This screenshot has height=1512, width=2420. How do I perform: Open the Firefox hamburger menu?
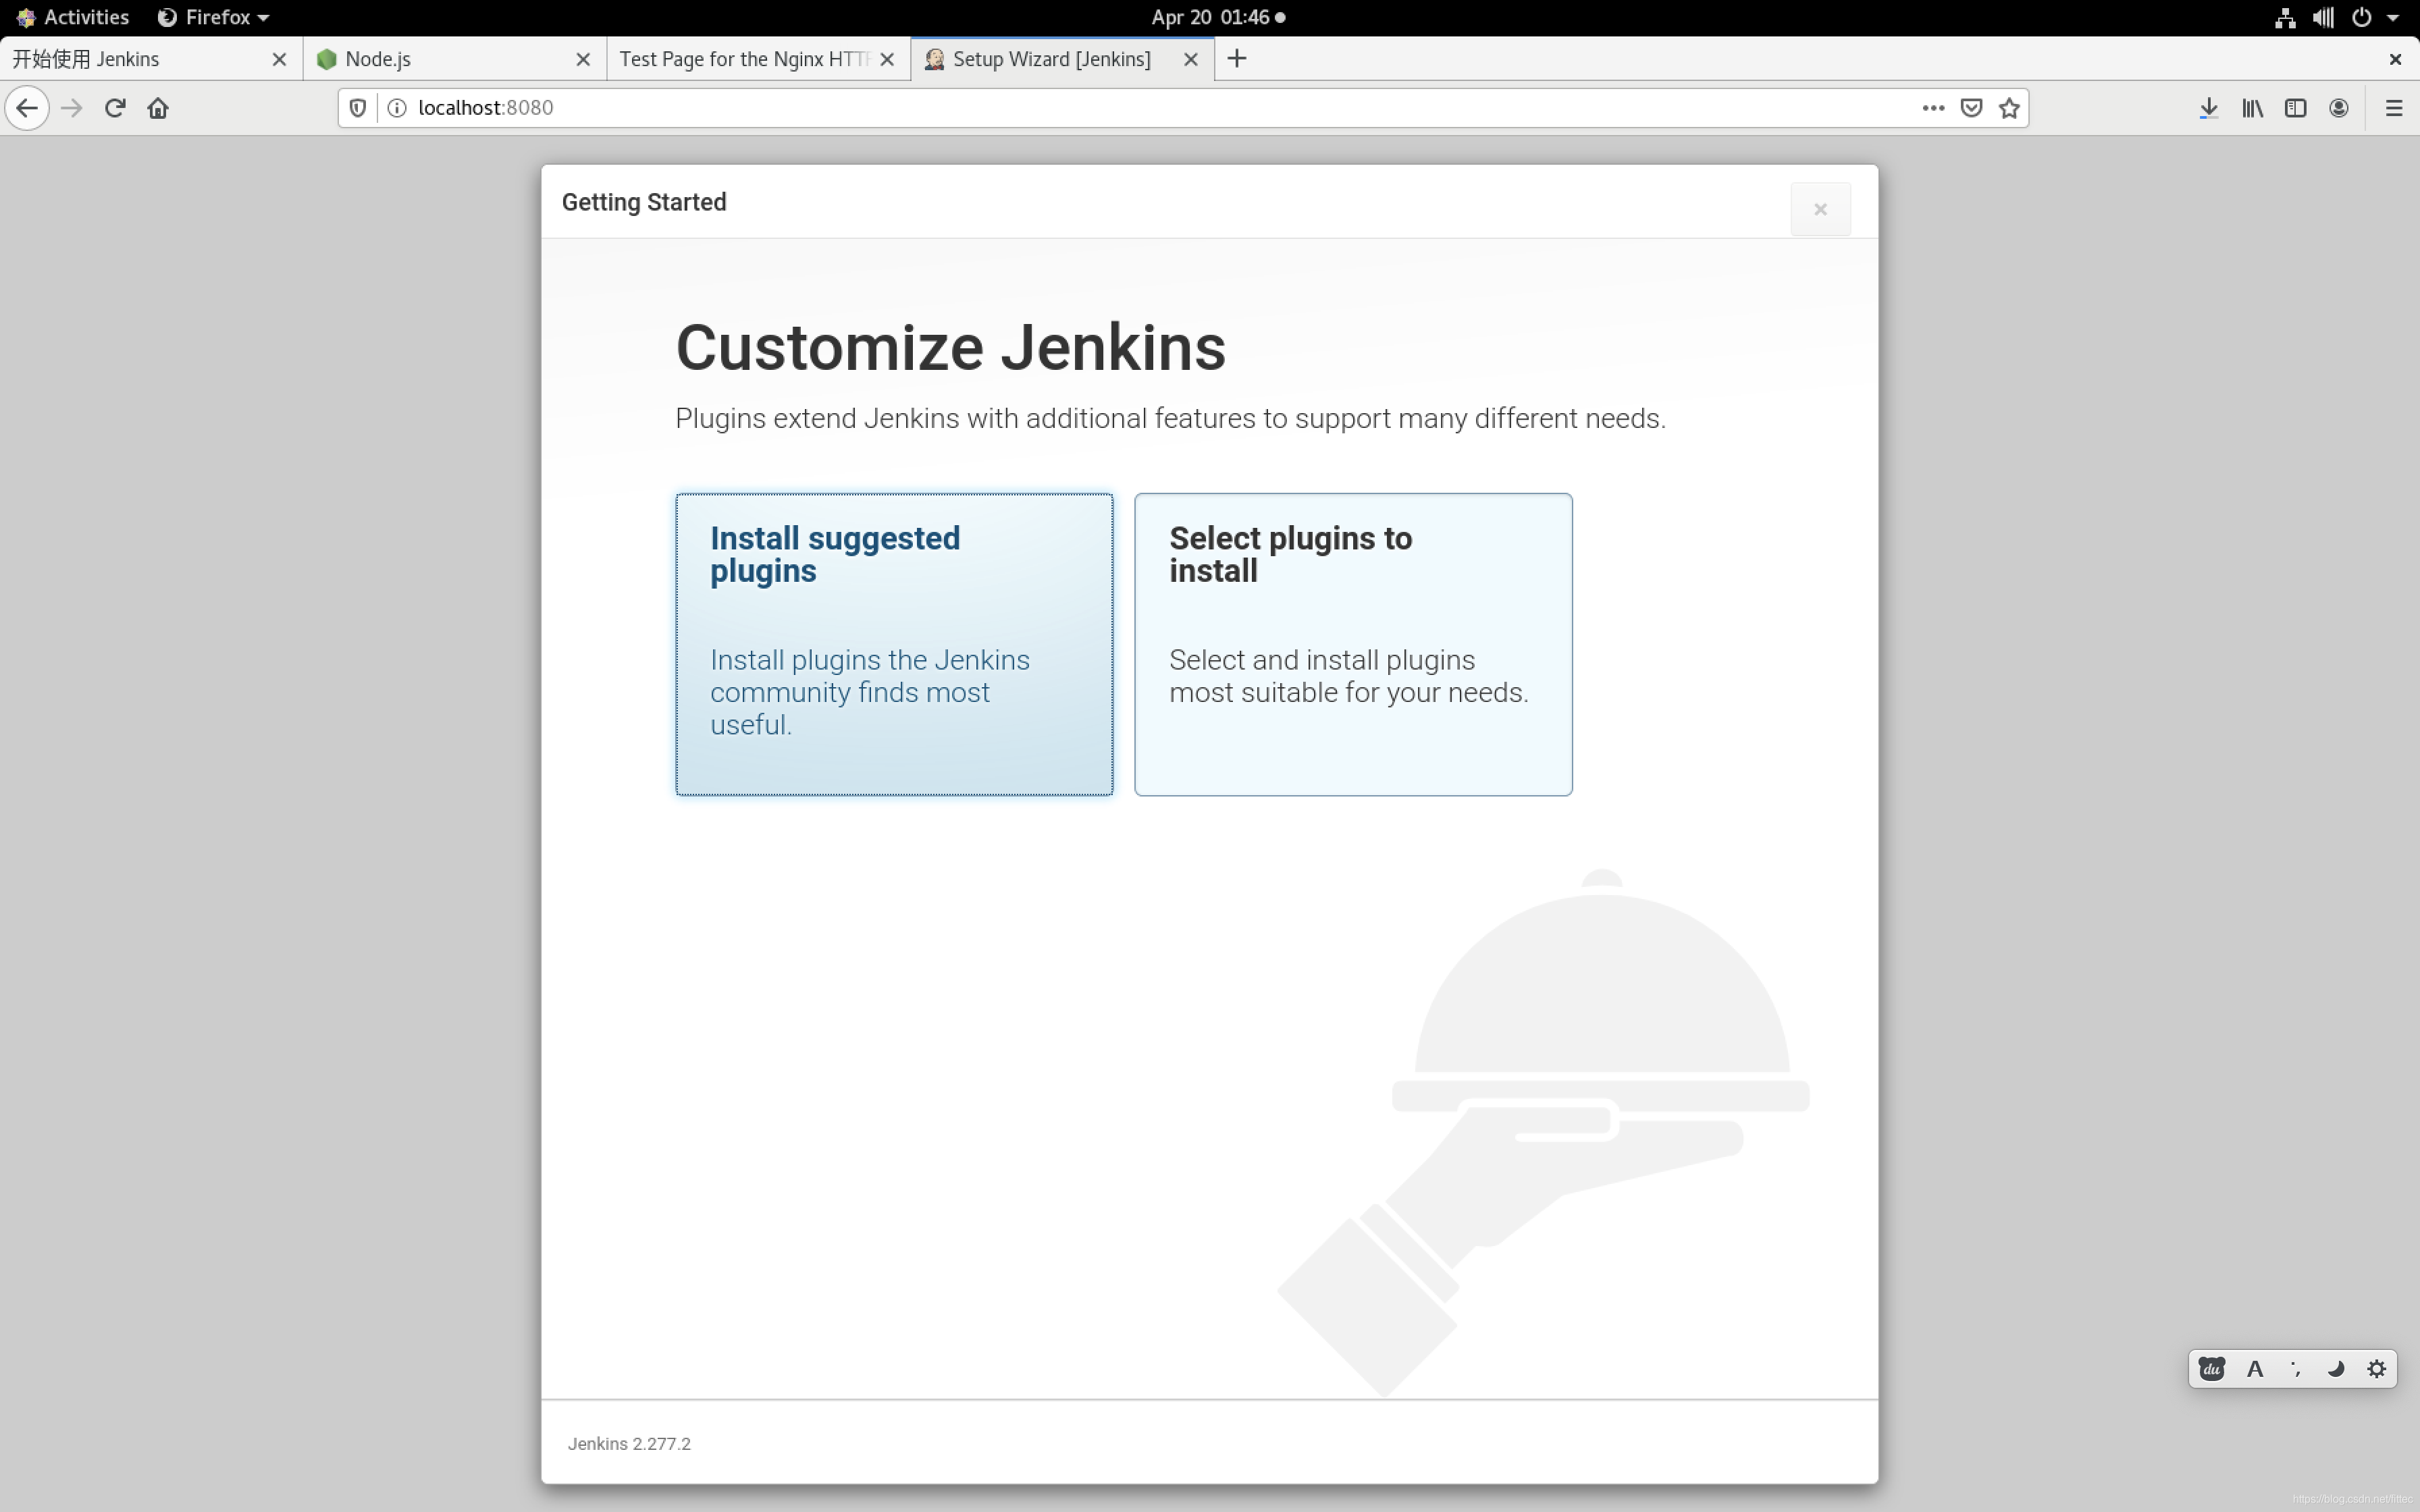tap(2394, 108)
